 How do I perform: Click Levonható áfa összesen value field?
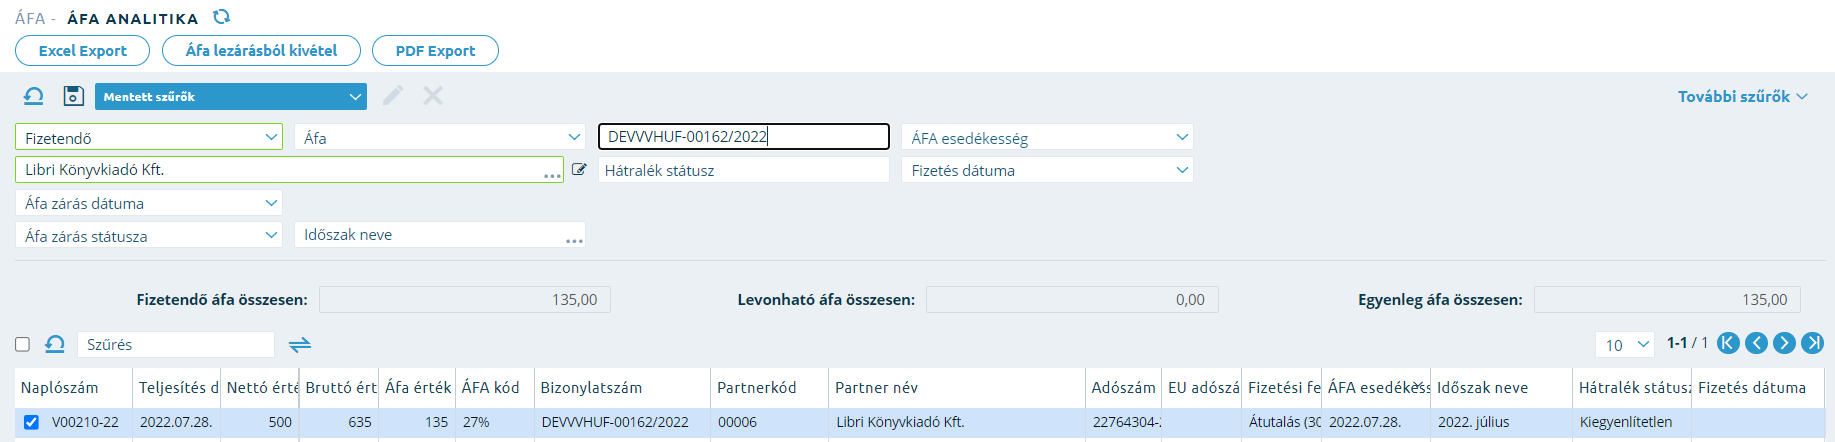tap(1072, 299)
